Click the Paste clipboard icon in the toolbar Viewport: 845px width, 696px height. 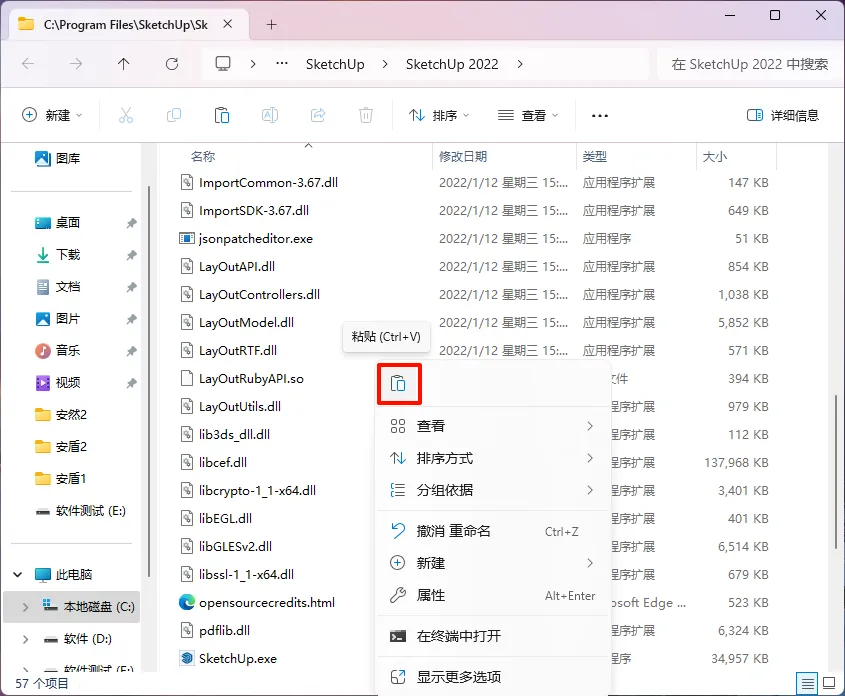(221, 115)
